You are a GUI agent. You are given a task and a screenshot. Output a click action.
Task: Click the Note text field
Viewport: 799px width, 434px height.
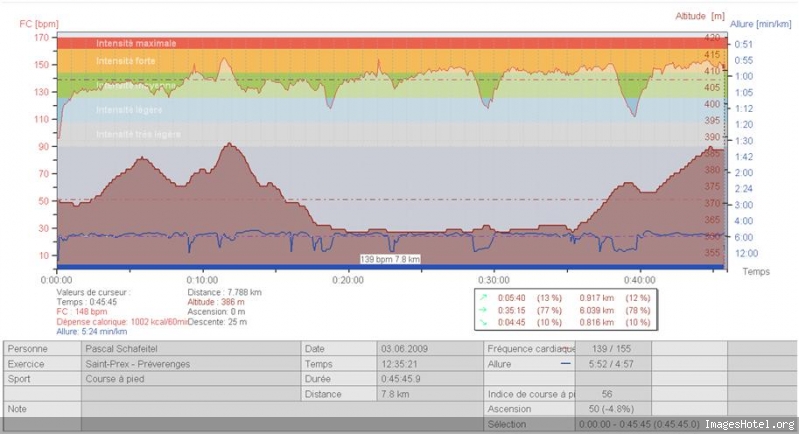click(282, 409)
